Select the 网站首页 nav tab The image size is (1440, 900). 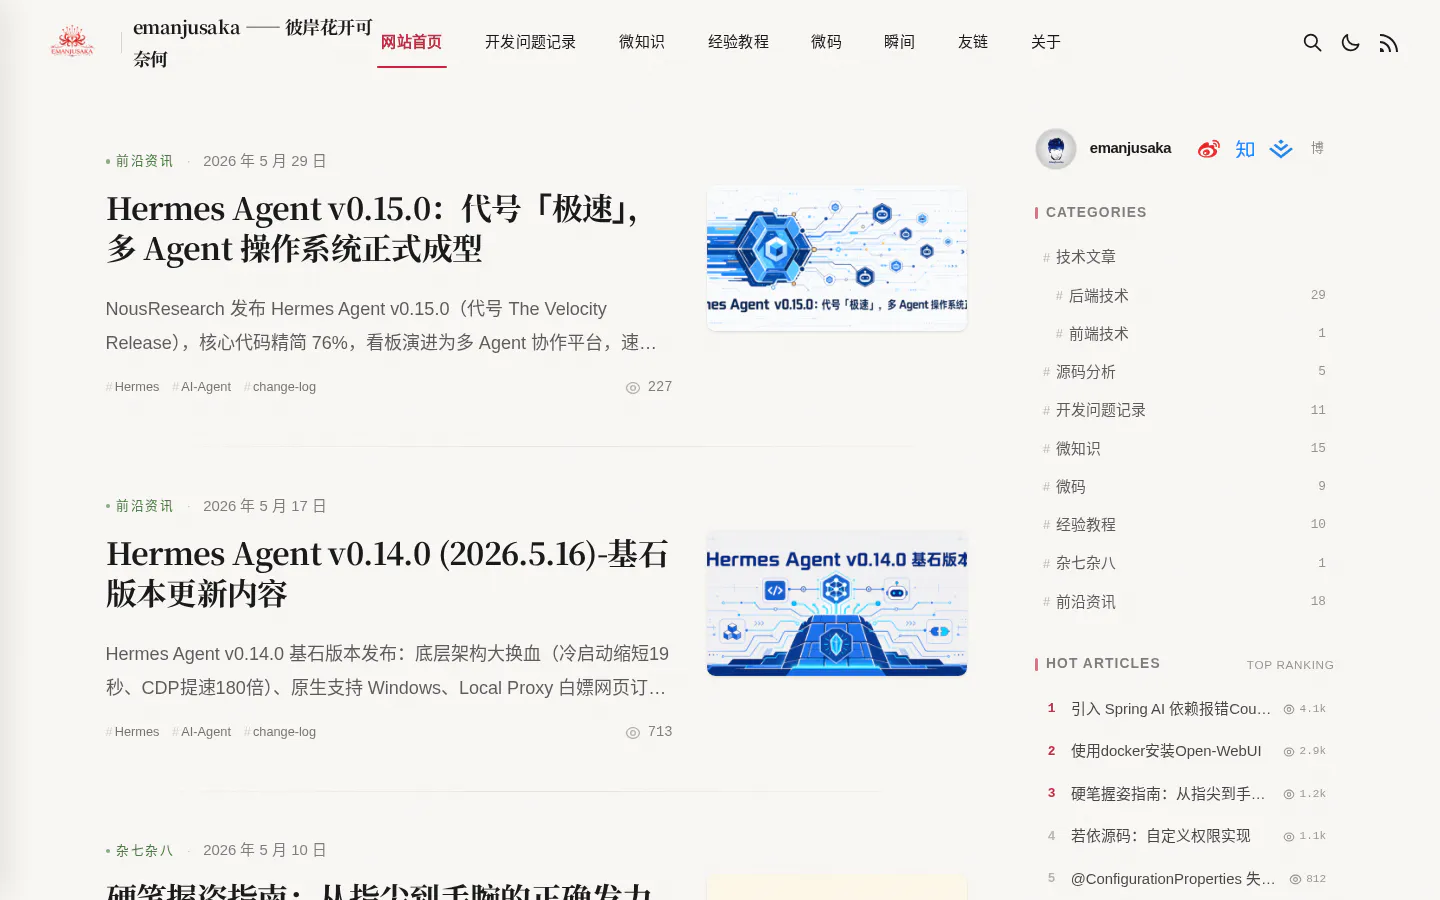click(411, 42)
